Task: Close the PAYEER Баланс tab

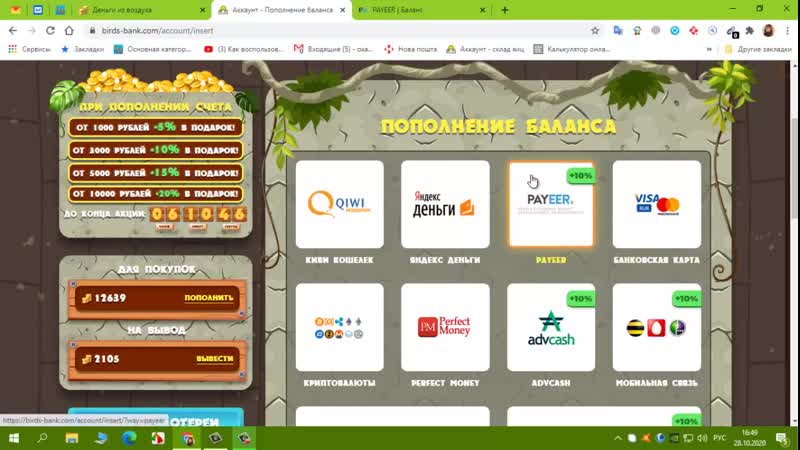Action: click(482, 10)
